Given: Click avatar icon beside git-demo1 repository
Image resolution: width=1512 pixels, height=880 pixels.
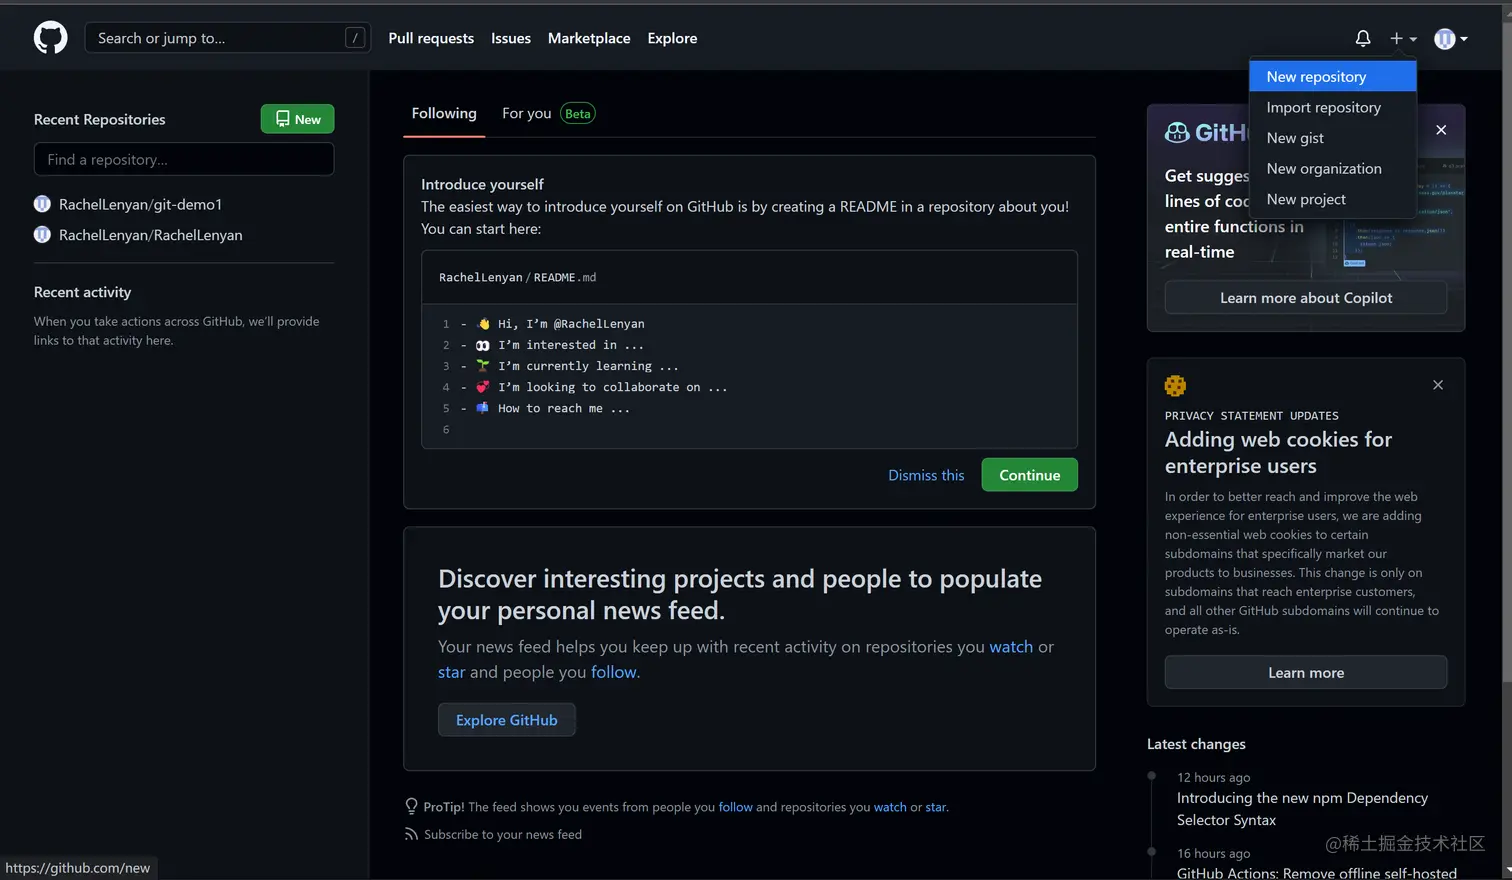Looking at the screenshot, I should tap(42, 204).
